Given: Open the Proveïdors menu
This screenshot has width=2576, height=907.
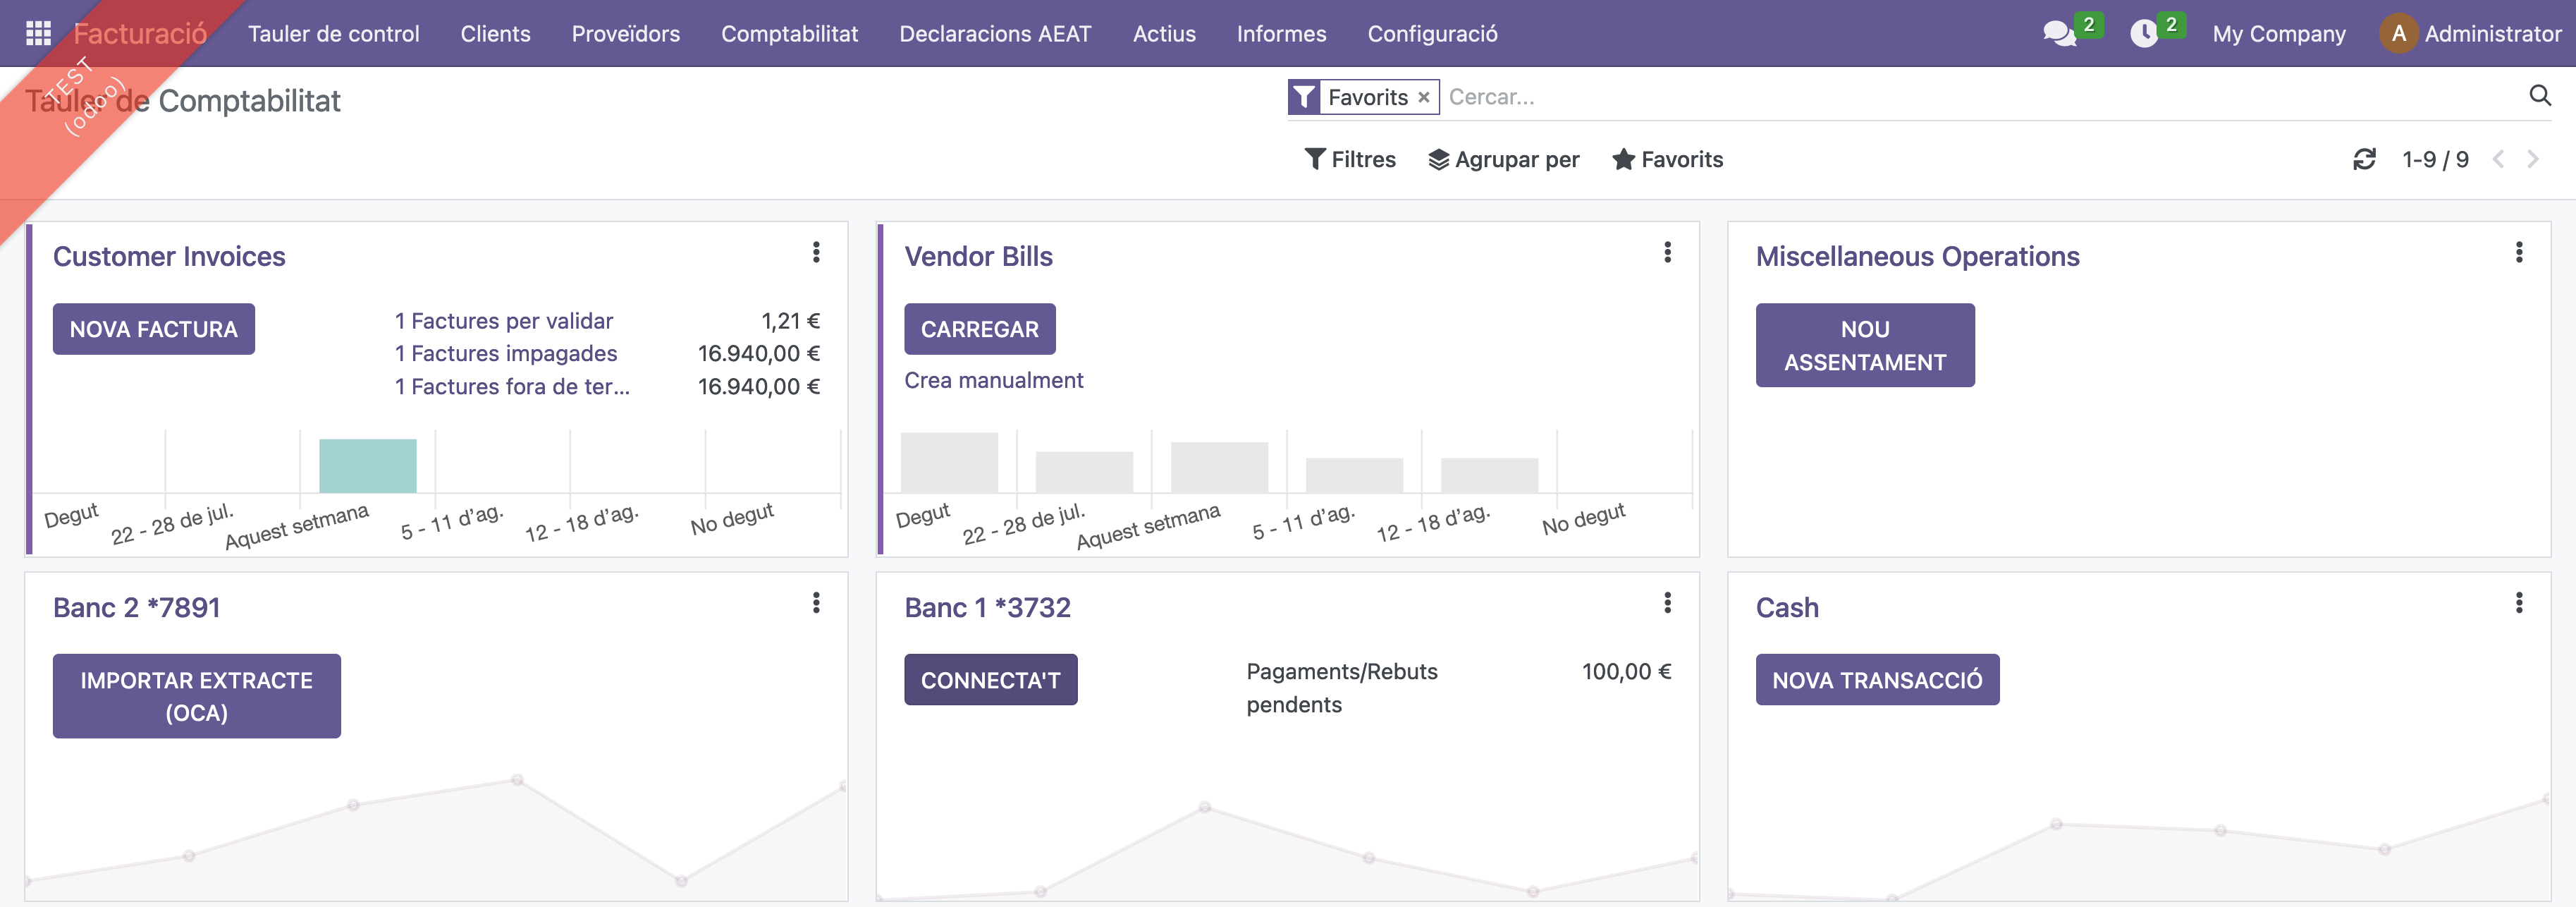Looking at the screenshot, I should (x=625, y=33).
